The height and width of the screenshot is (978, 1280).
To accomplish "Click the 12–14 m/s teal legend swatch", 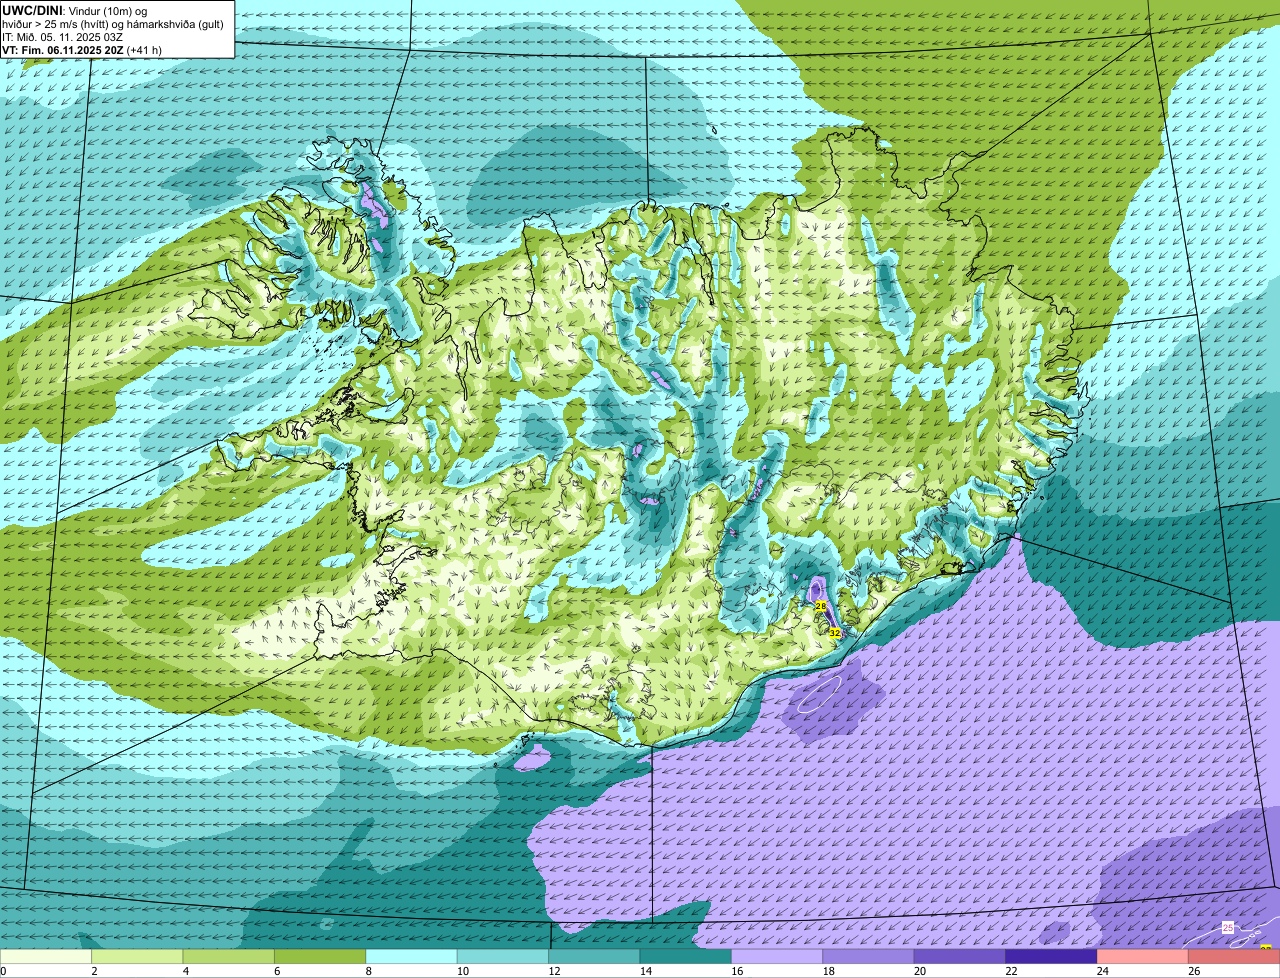I will click(594, 956).
